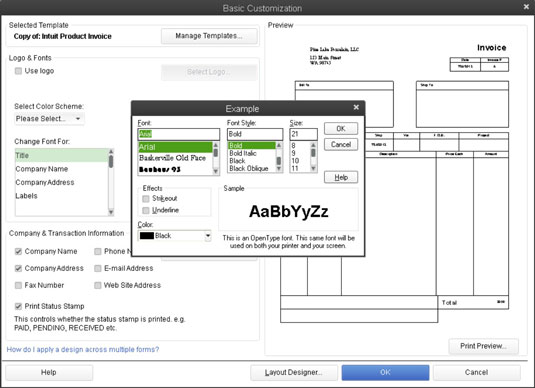
Task: Select Title in Change Font For list
Action: (61, 156)
